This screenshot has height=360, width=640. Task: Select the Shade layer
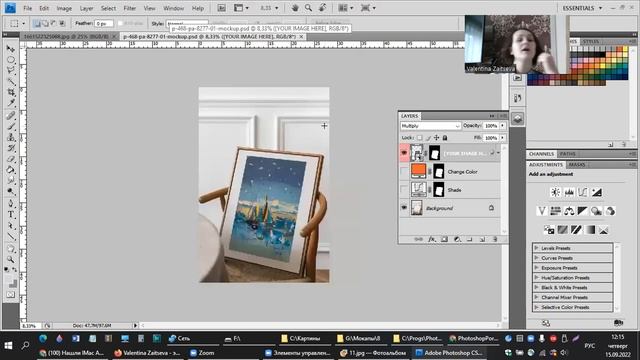coord(455,190)
